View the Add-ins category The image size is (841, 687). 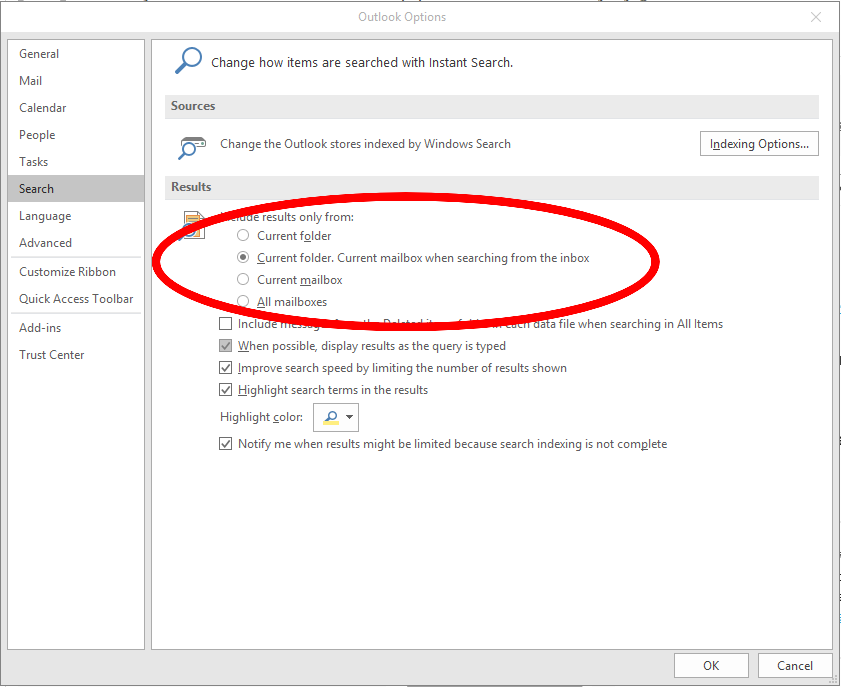[x=76, y=328]
